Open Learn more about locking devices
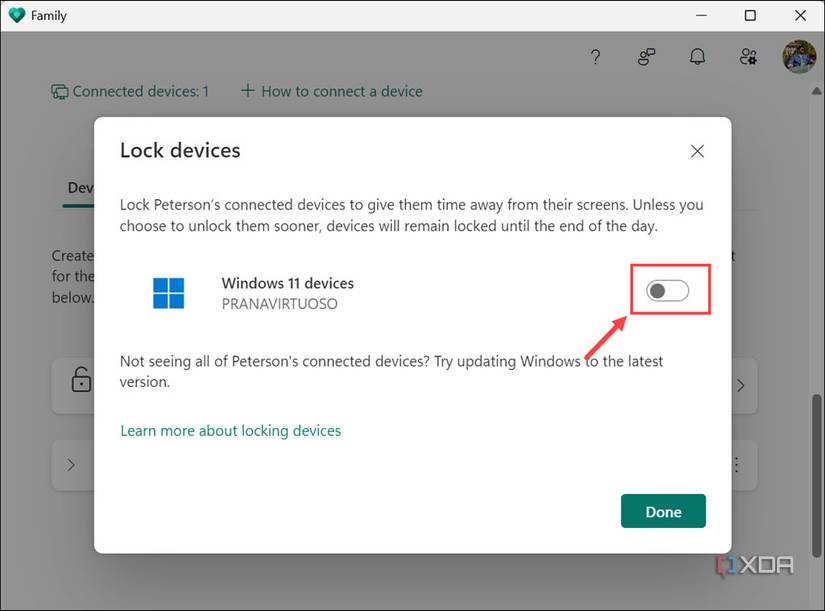The width and height of the screenshot is (825, 611). click(x=231, y=430)
